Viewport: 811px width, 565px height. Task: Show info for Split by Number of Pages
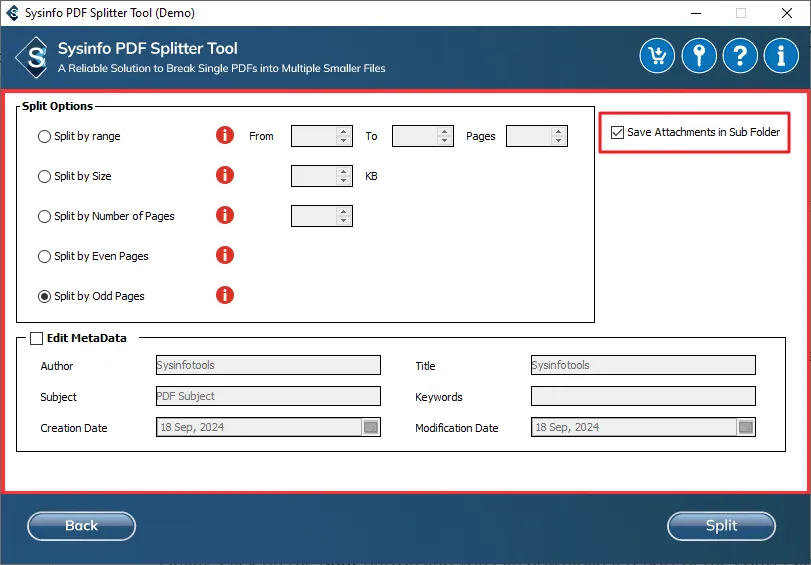[225, 216]
